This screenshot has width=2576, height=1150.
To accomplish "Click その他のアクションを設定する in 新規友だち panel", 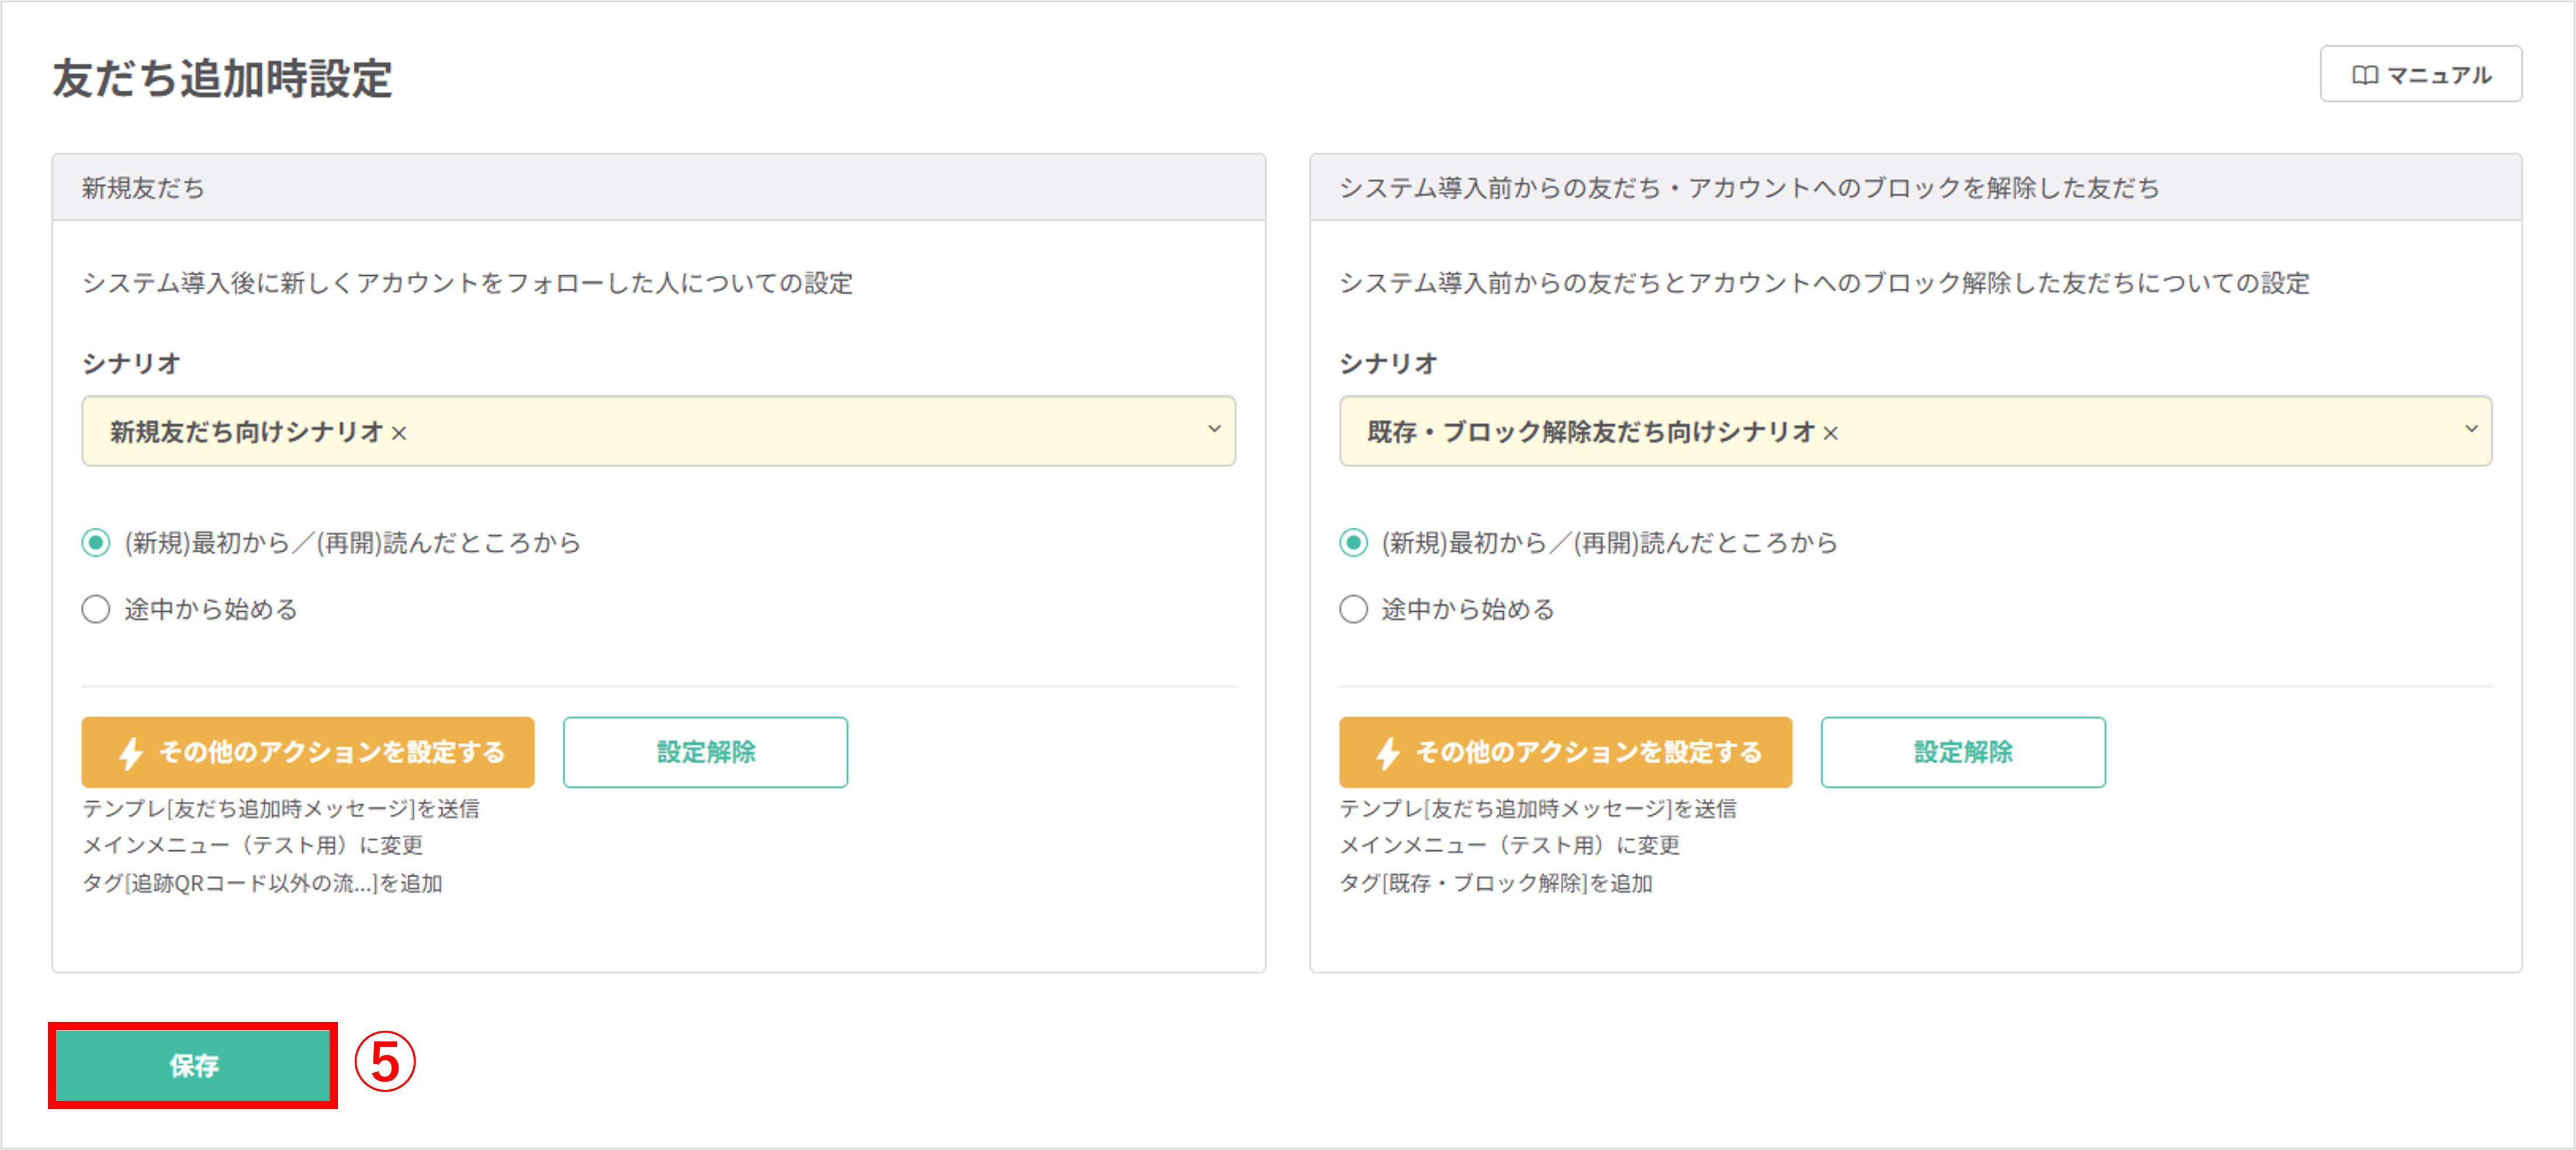I will [x=308, y=752].
